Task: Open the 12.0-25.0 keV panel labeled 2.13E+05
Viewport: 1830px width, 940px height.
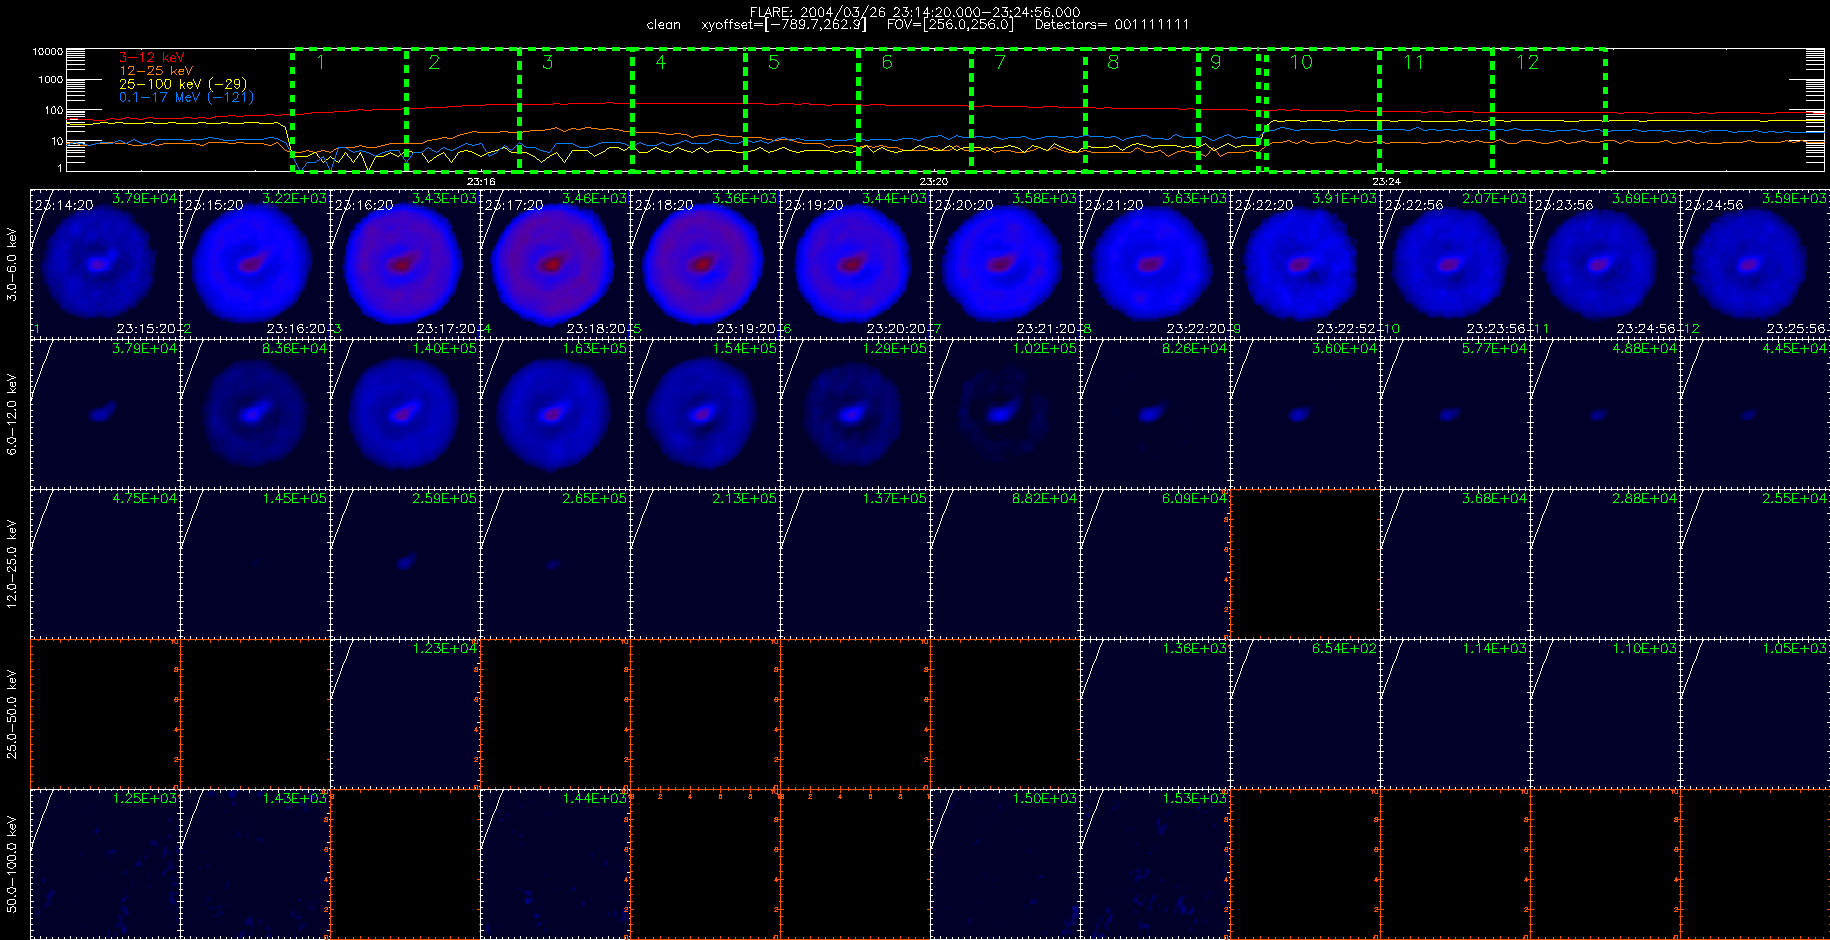Action: (x=705, y=564)
